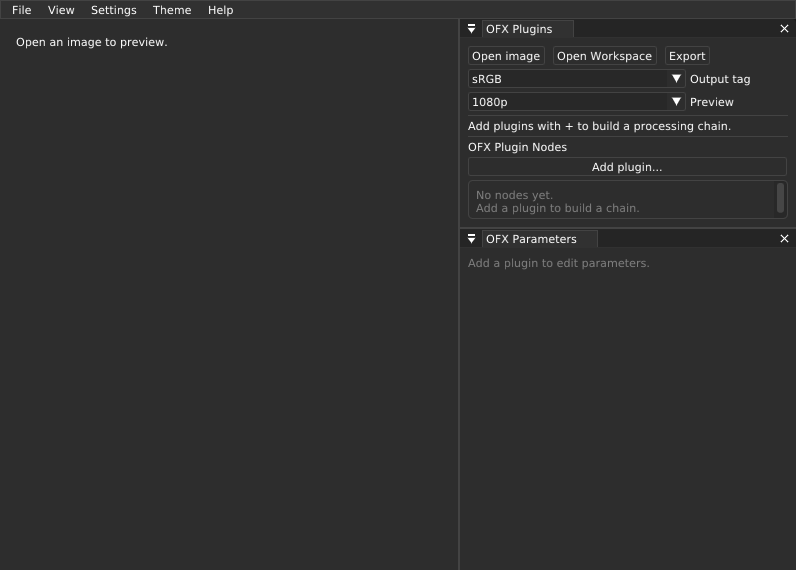Click the Add plugin... button

pos(627,167)
